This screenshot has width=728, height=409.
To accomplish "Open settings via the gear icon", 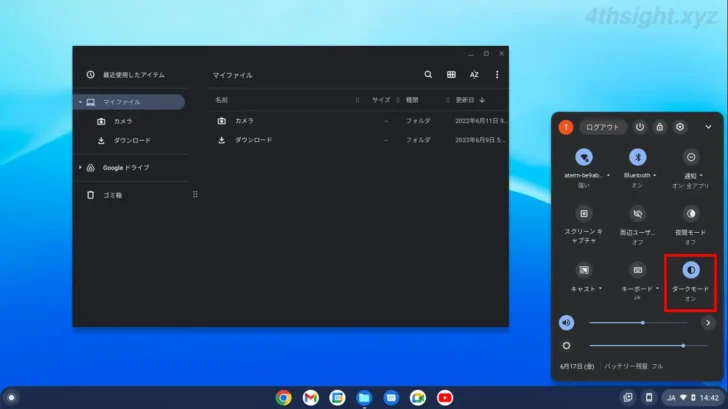I will (680, 127).
